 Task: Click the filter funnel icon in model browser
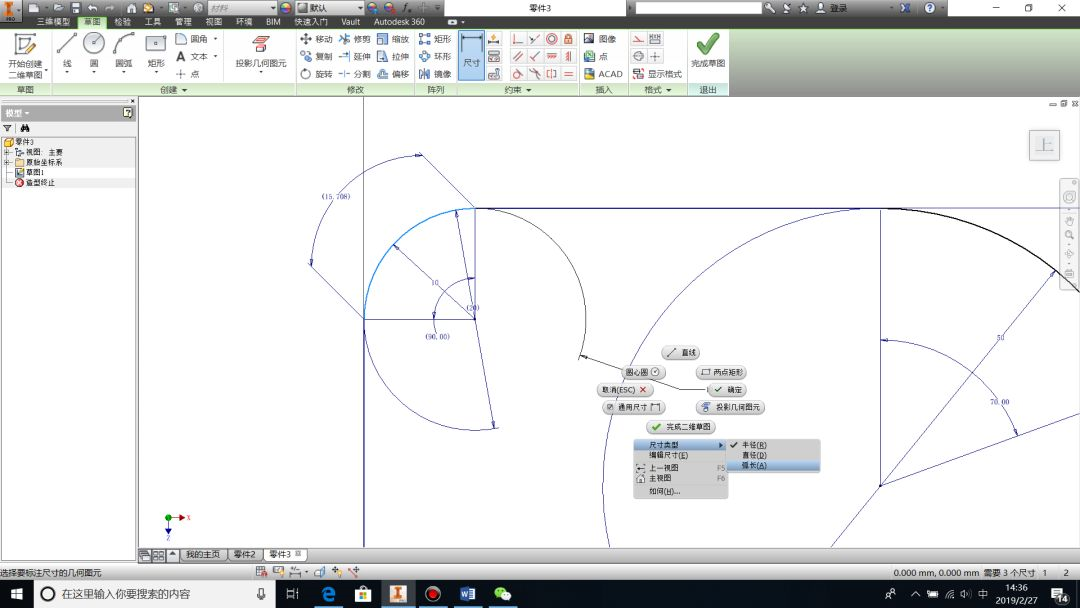(x=7, y=128)
